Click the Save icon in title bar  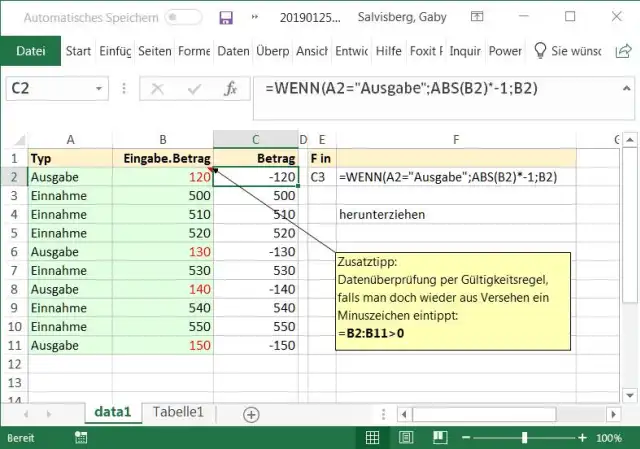pyautogui.click(x=226, y=17)
